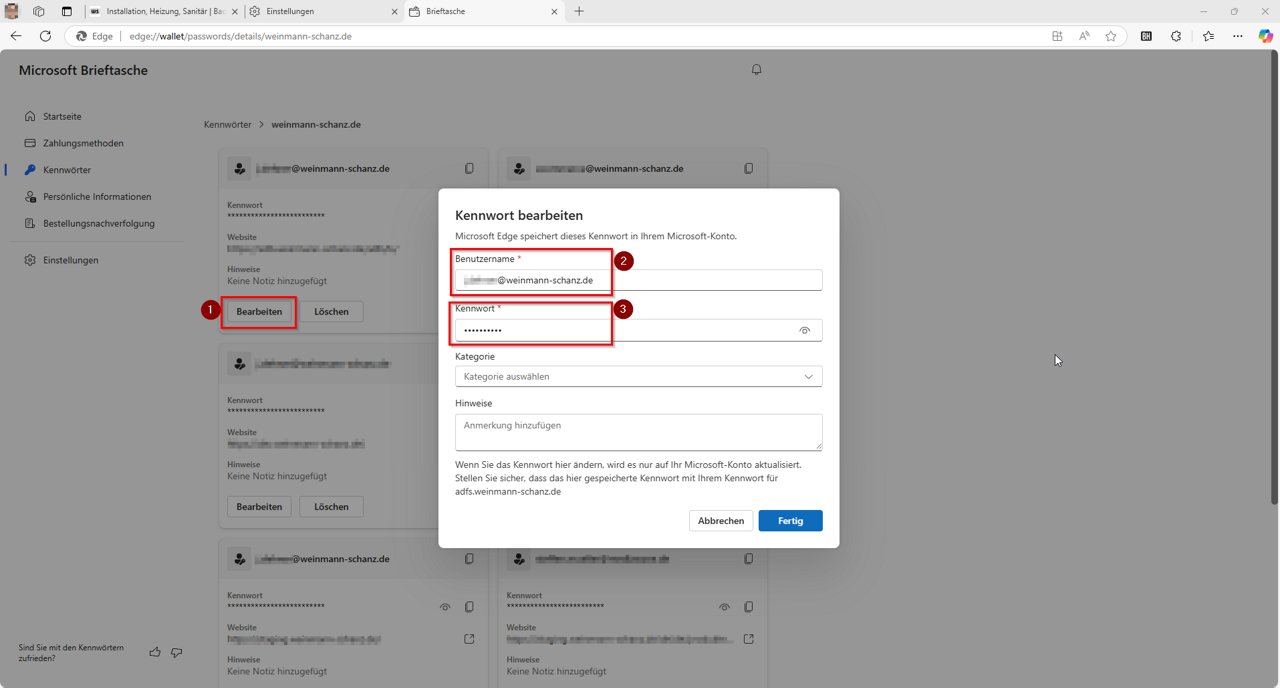Show password of bottom-right password card

pyautogui.click(x=725, y=607)
